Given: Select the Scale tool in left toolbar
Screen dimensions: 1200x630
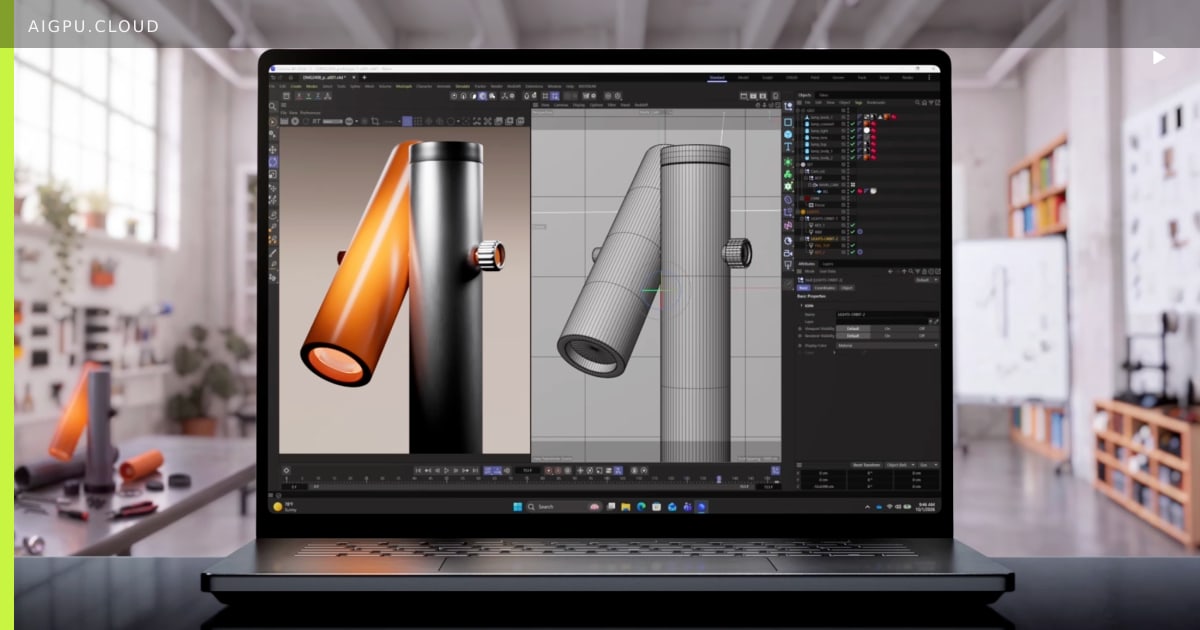Looking at the screenshot, I should tap(273, 175).
